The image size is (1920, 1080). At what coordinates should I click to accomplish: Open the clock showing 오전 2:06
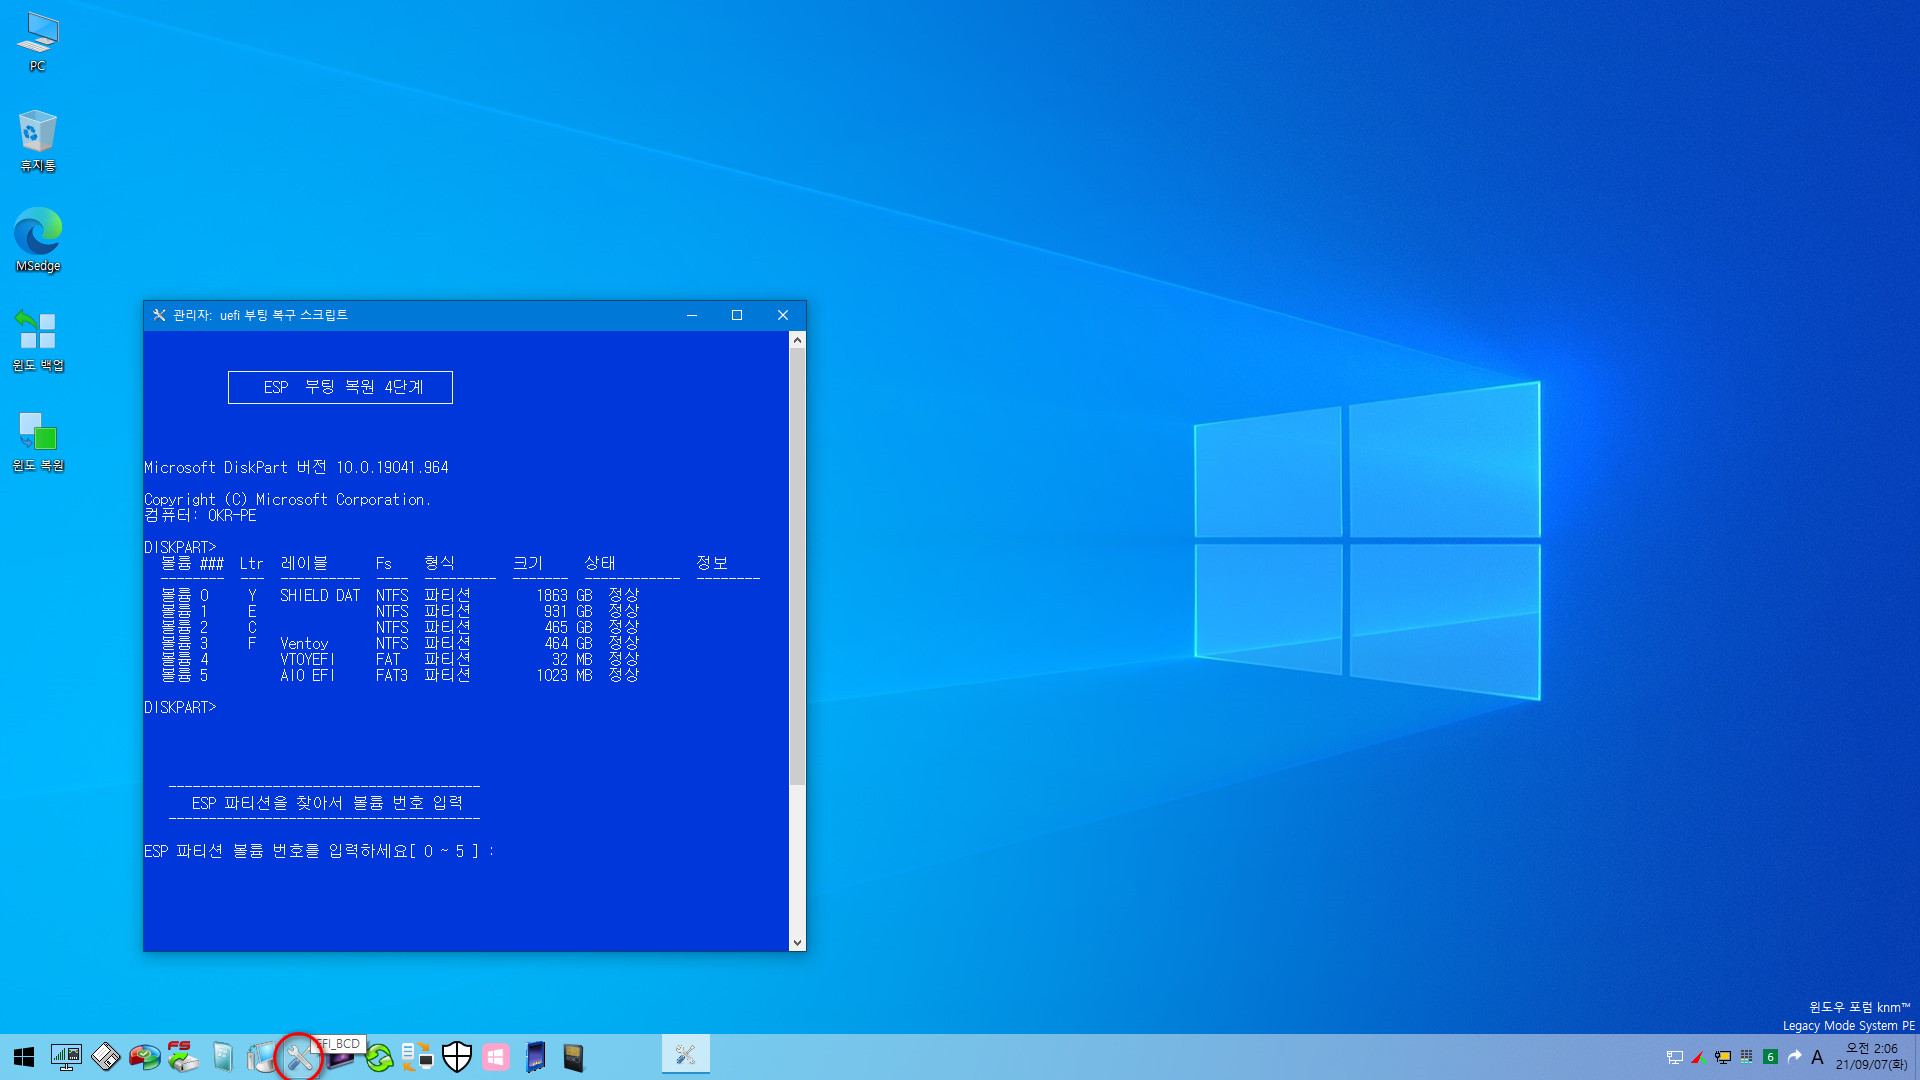(x=1871, y=1057)
